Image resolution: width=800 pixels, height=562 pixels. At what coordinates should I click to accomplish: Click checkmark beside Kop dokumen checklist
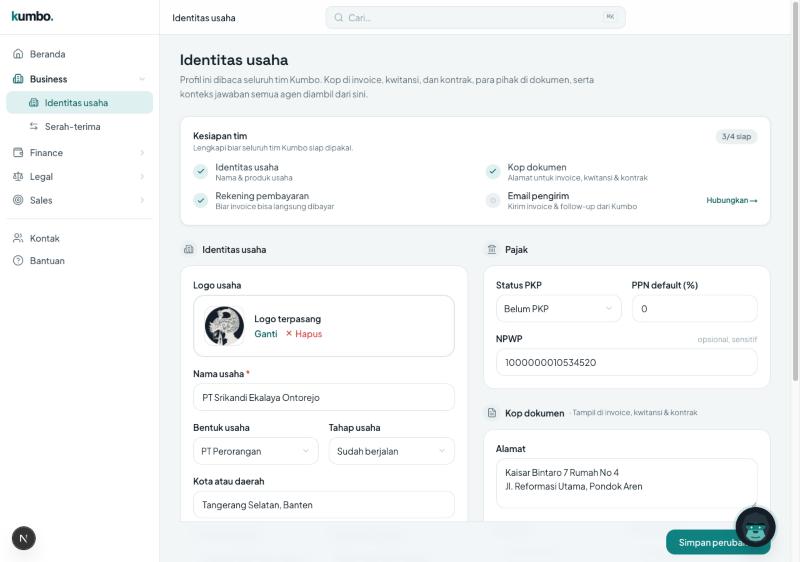pos(493,172)
